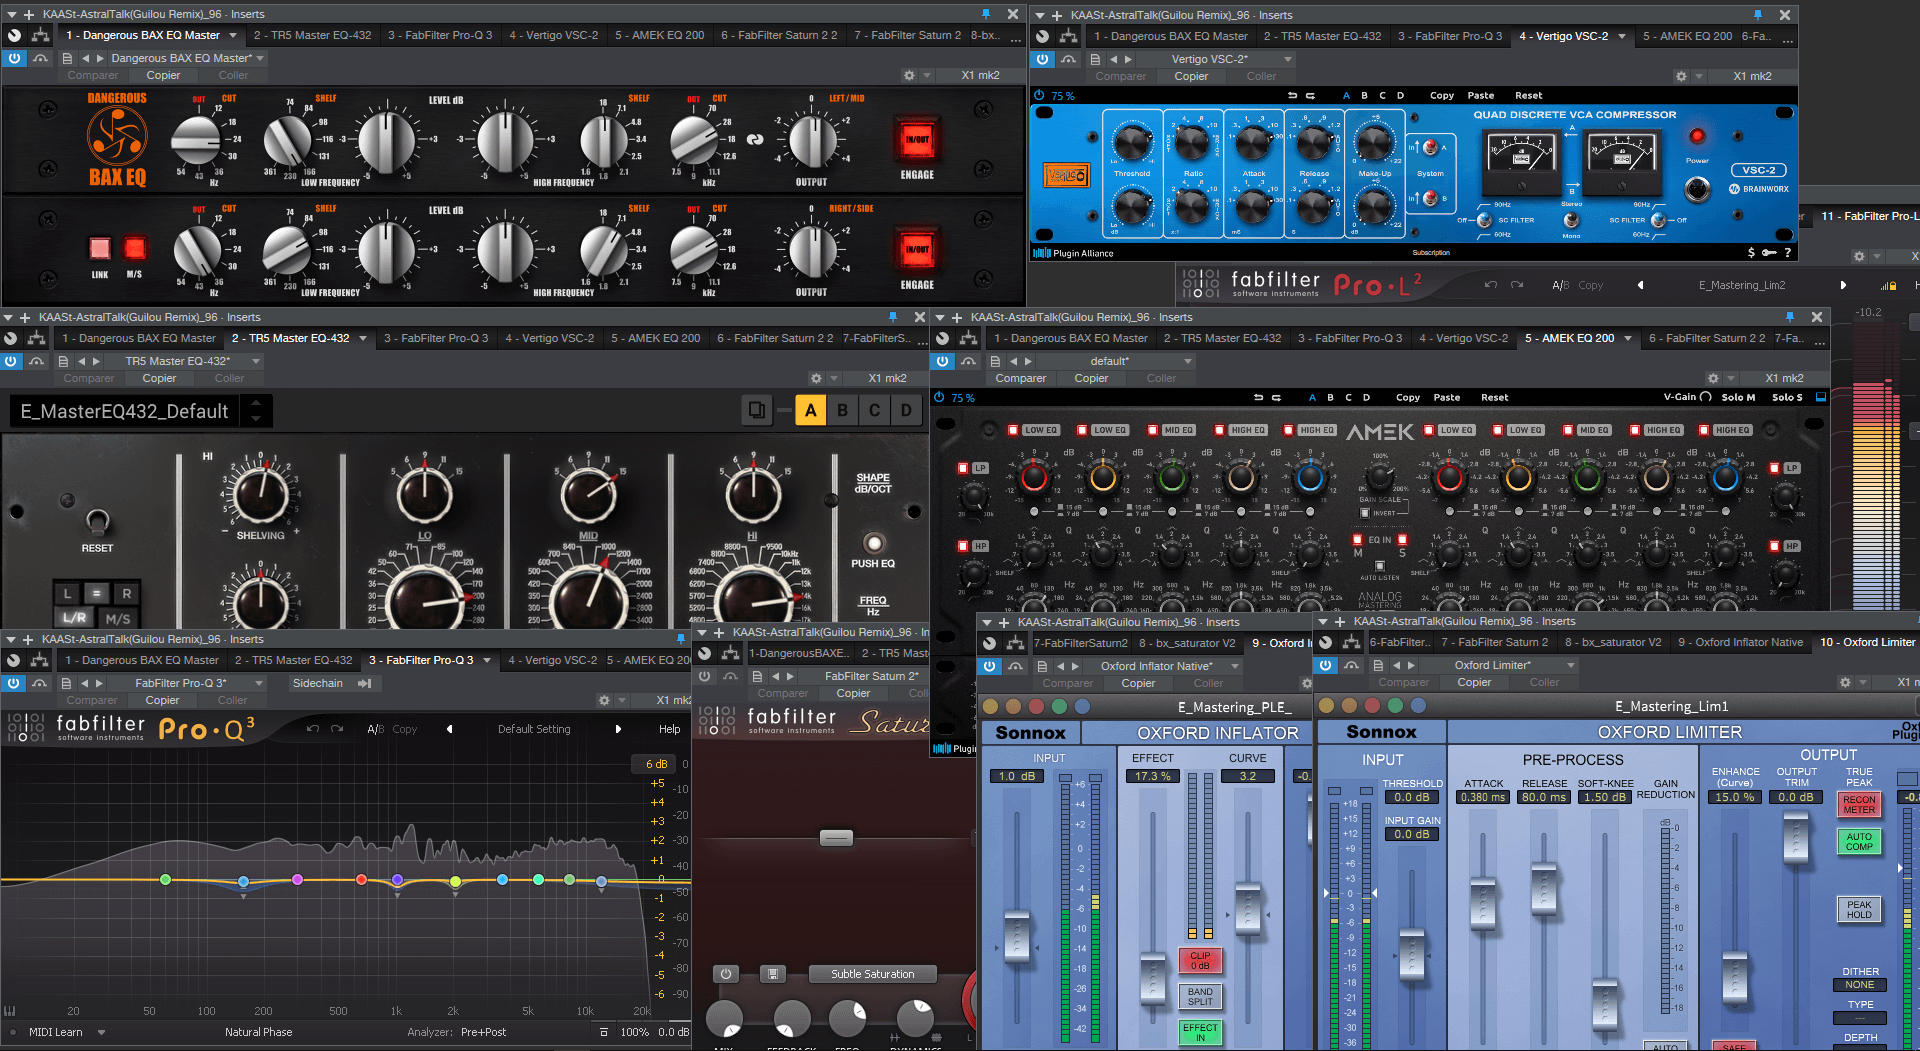Click Saturn 2 power button icon
1920x1051 pixels.
point(726,974)
